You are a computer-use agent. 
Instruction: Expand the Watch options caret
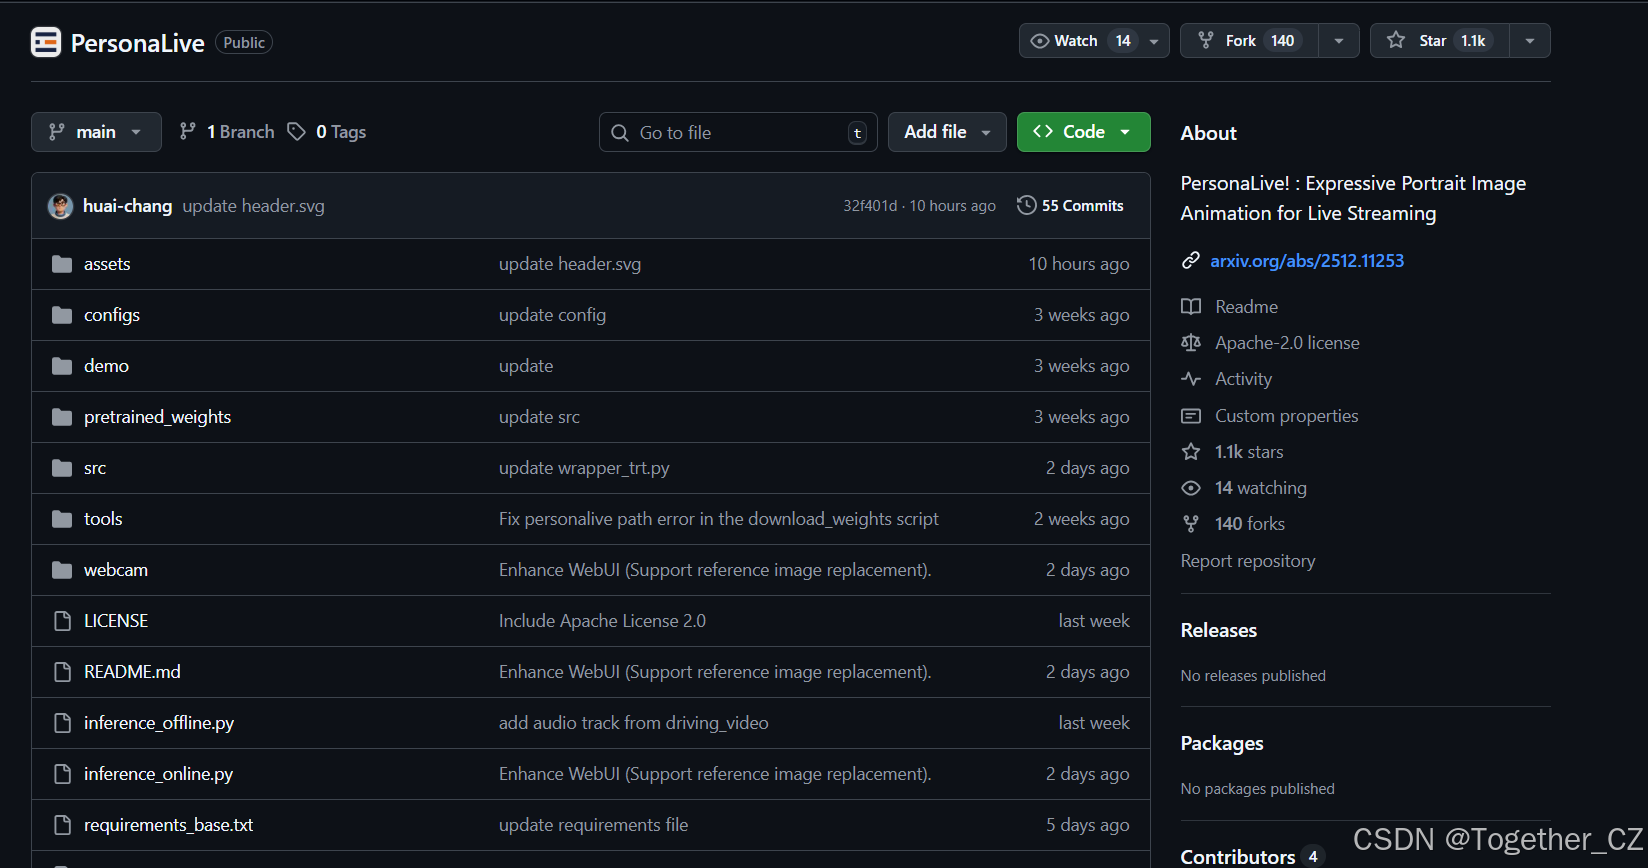click(1154, 41)
